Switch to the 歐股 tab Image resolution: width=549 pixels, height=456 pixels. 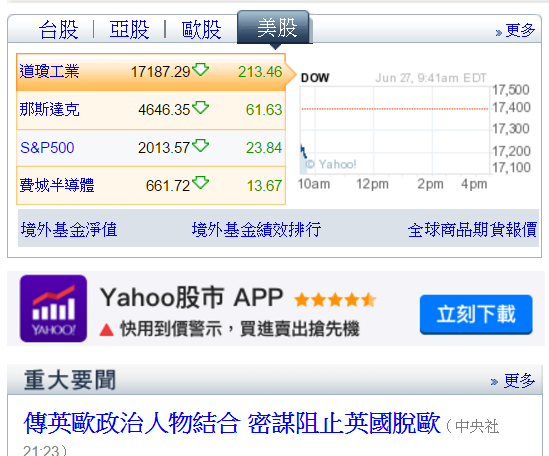pyautogui.click(x=201, y=29)
